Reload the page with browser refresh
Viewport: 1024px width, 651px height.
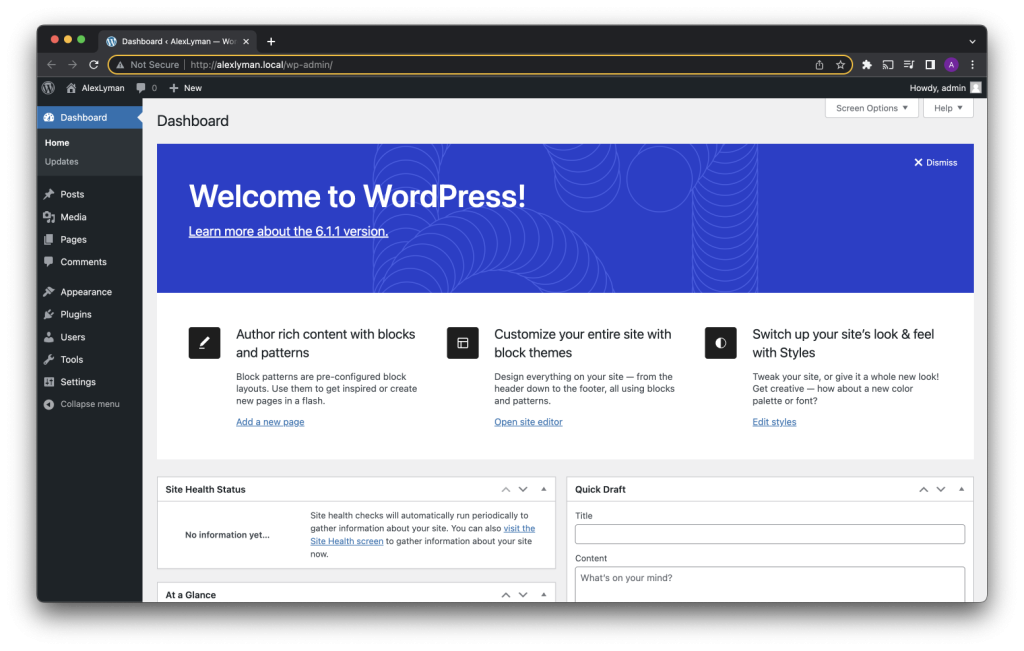tap(94, 65)
